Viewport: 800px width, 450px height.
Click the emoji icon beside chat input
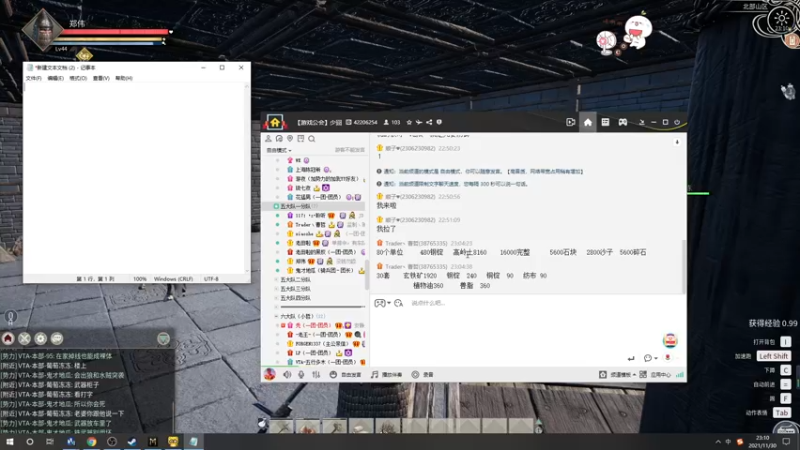398,303
